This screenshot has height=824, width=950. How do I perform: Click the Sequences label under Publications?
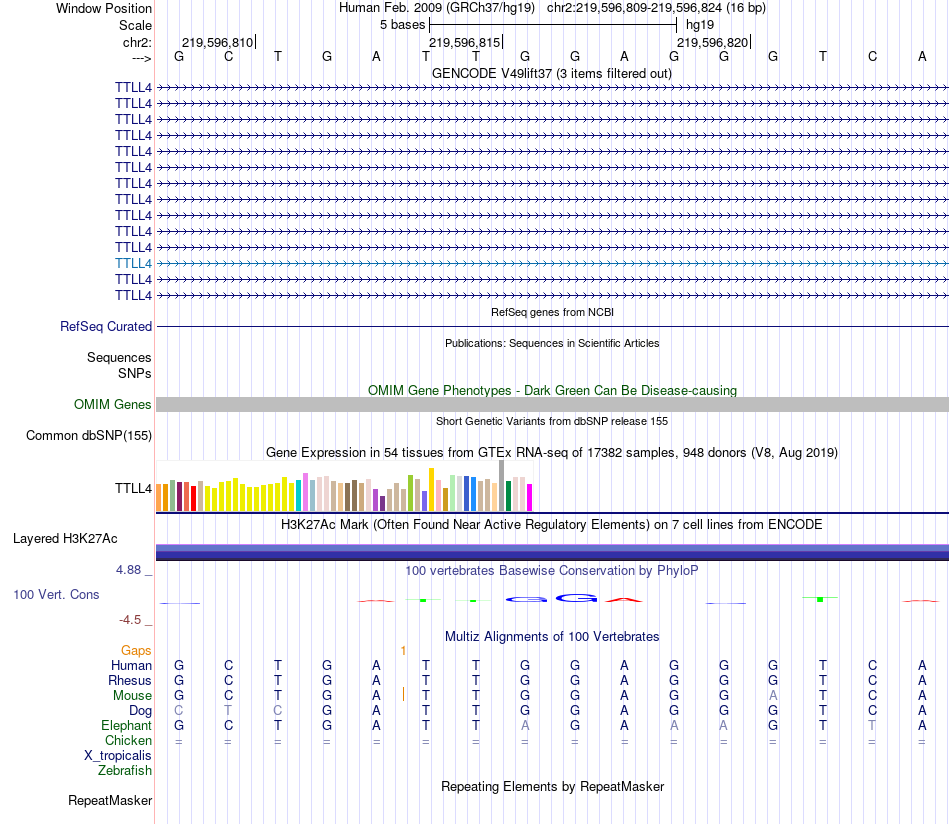(119, 357)
